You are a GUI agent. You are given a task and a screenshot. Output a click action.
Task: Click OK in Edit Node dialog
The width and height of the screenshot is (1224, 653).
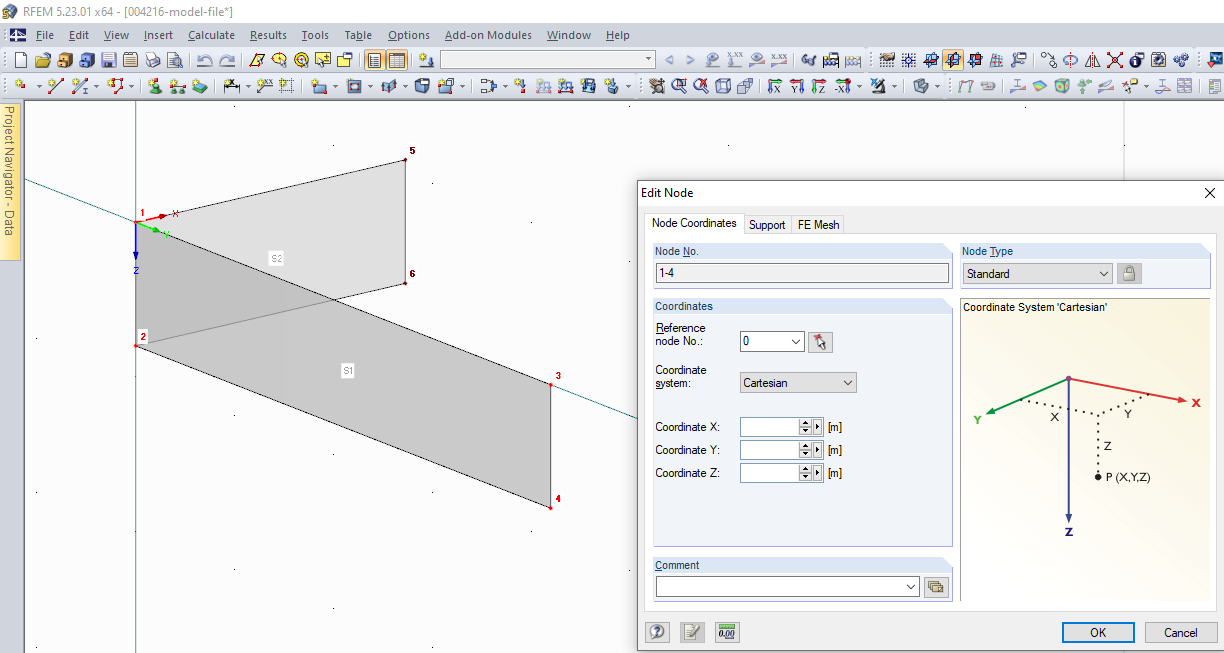(1098, 632)
